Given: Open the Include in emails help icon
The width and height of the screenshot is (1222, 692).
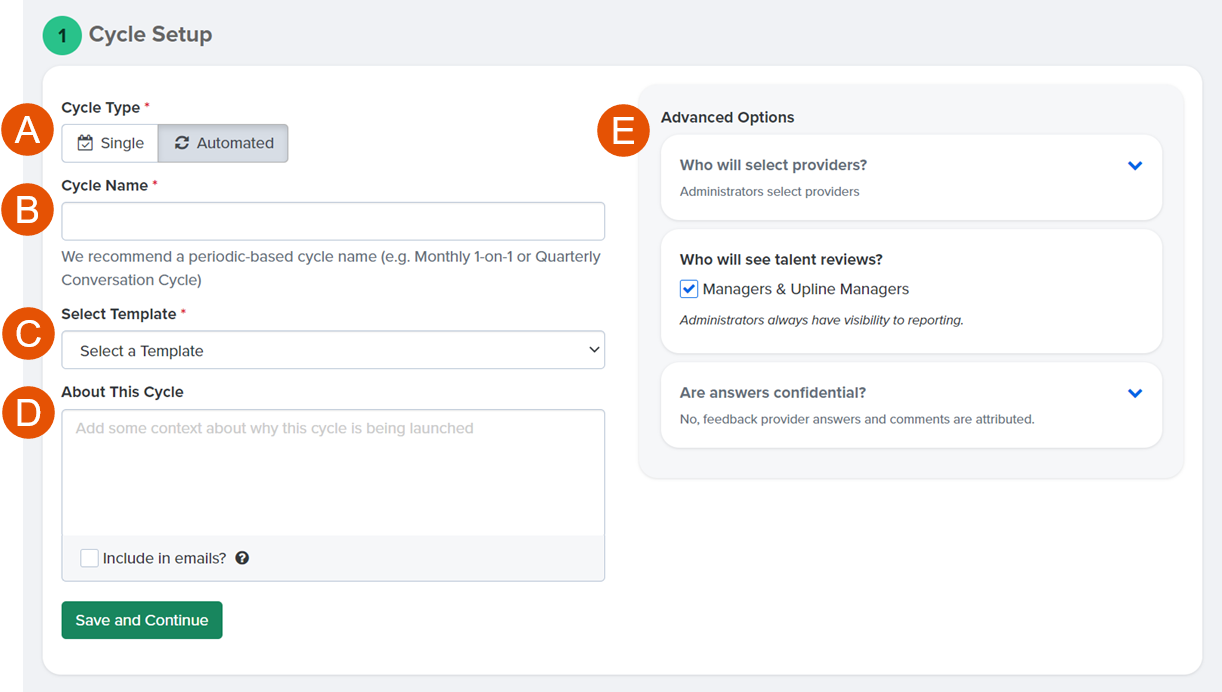Looking at the screenshot, I should pos(242,558).
